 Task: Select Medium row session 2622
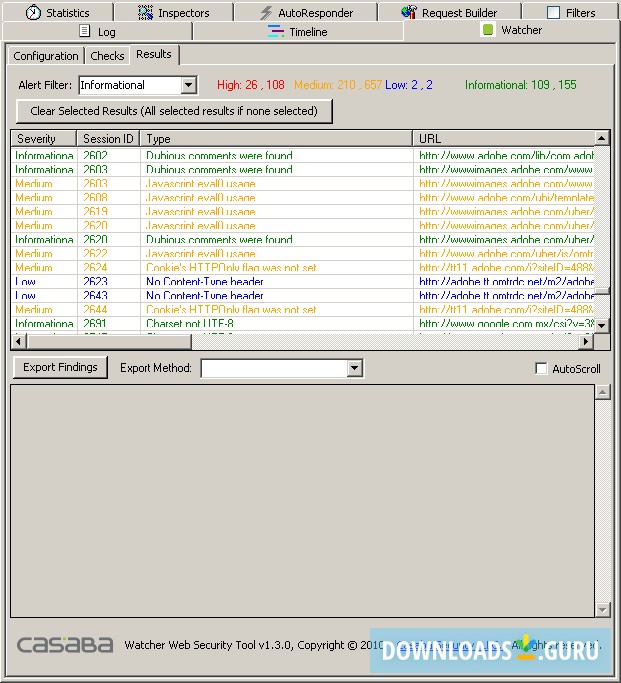[x=303, y=253]
